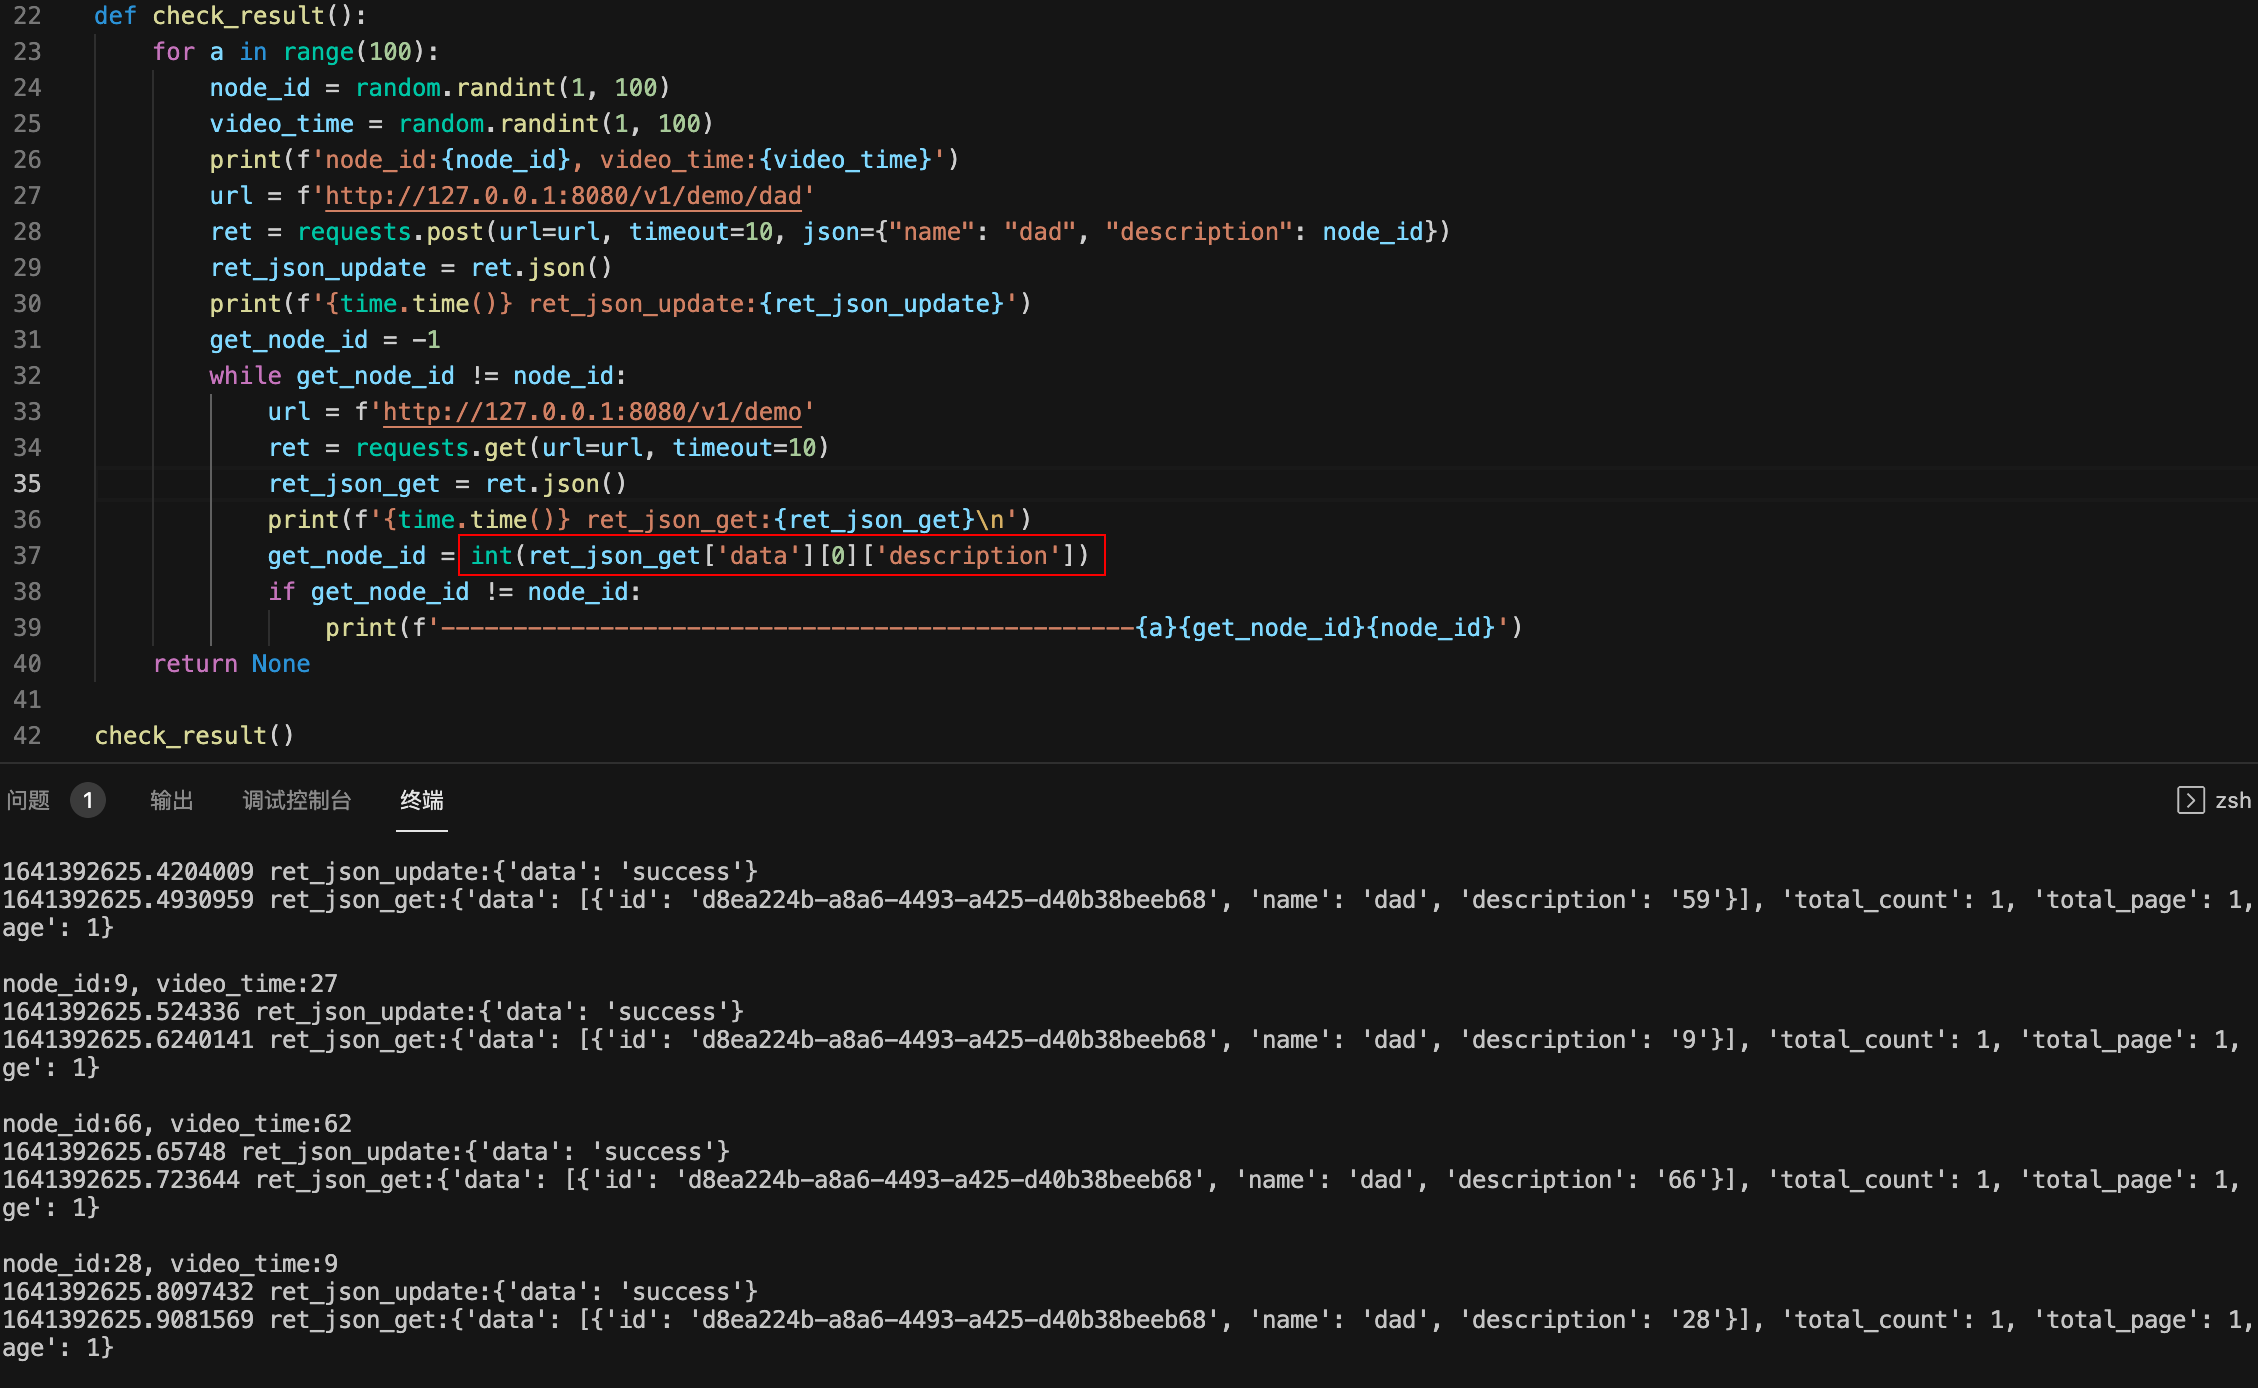Select the zsh shell terminal icon

click(2192, 800)
